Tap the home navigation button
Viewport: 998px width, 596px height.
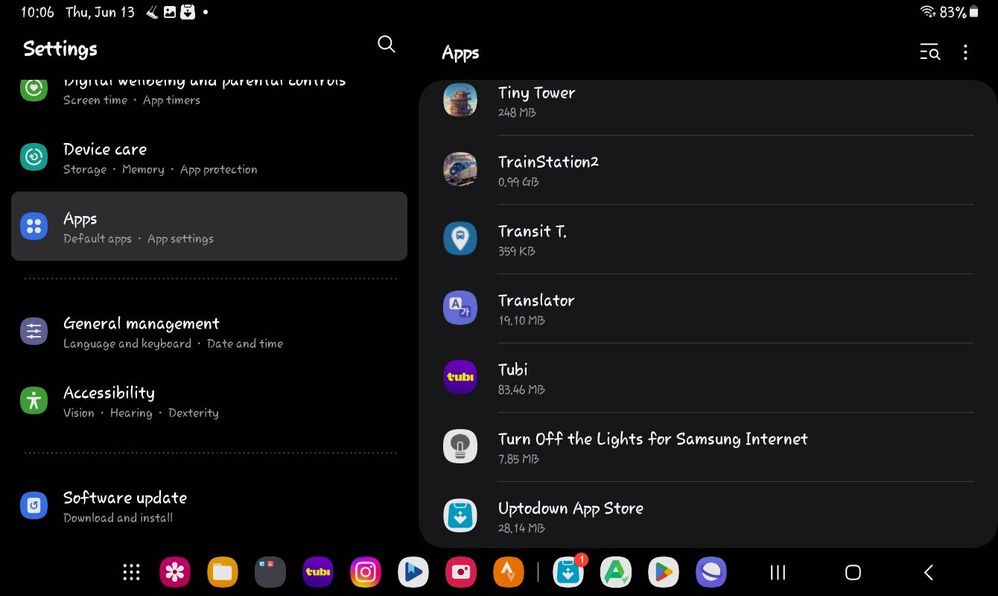[853, 572]
